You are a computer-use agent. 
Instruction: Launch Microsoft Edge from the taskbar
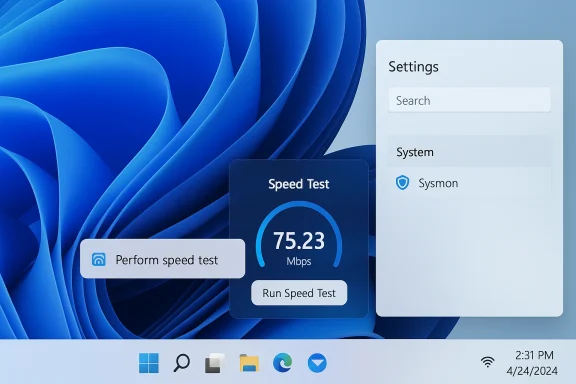tap(282, 363)
